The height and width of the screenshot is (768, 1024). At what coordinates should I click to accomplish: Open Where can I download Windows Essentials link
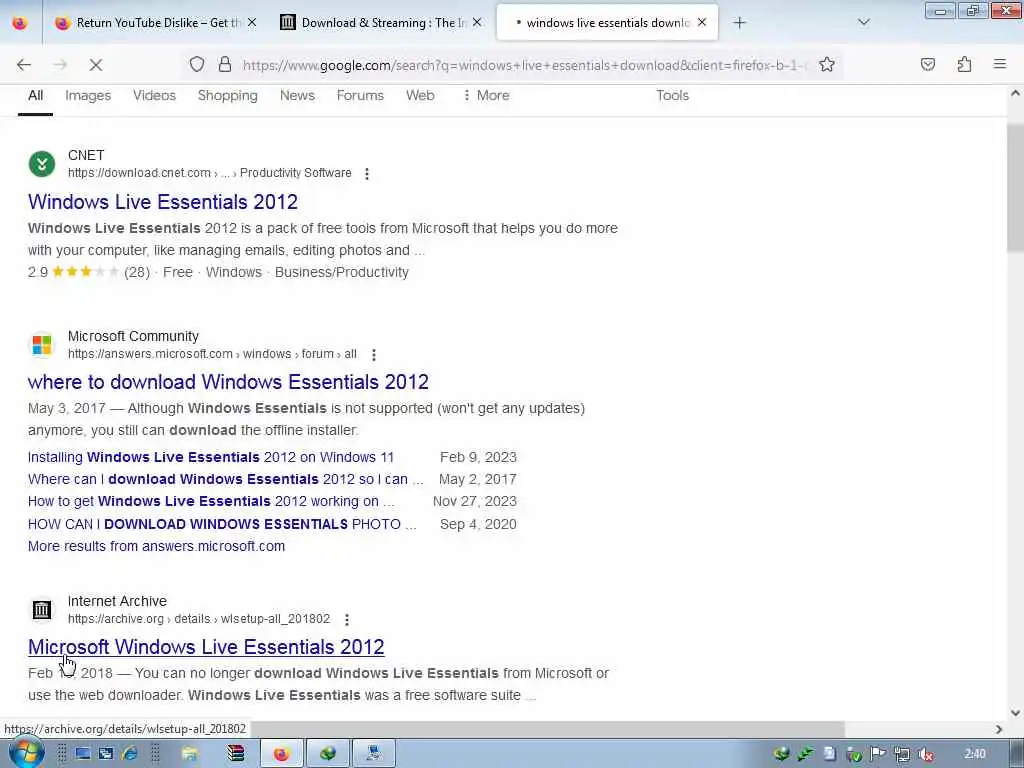click(225, 479)
